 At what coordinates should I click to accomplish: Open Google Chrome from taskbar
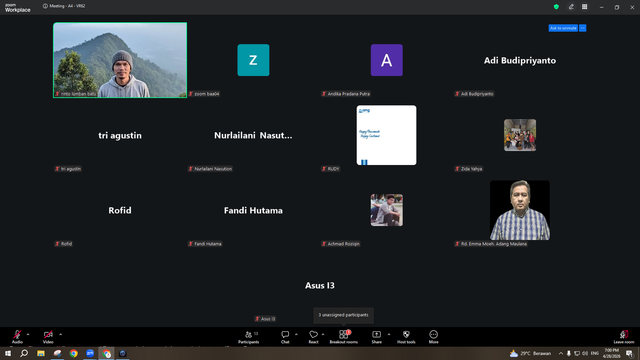[73, 353]
